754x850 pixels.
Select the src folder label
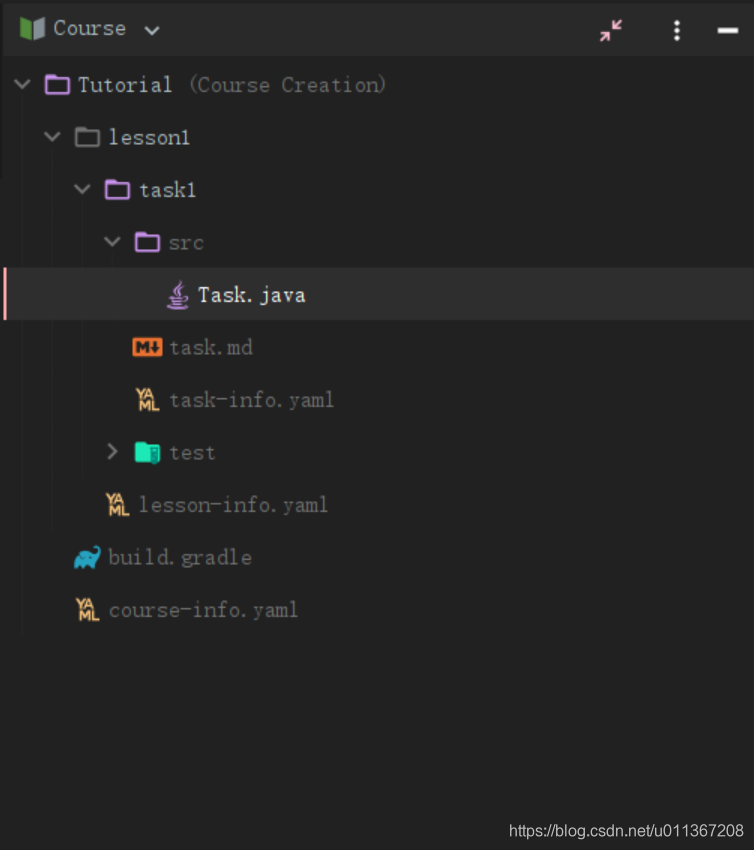click(x=186, y=243)
